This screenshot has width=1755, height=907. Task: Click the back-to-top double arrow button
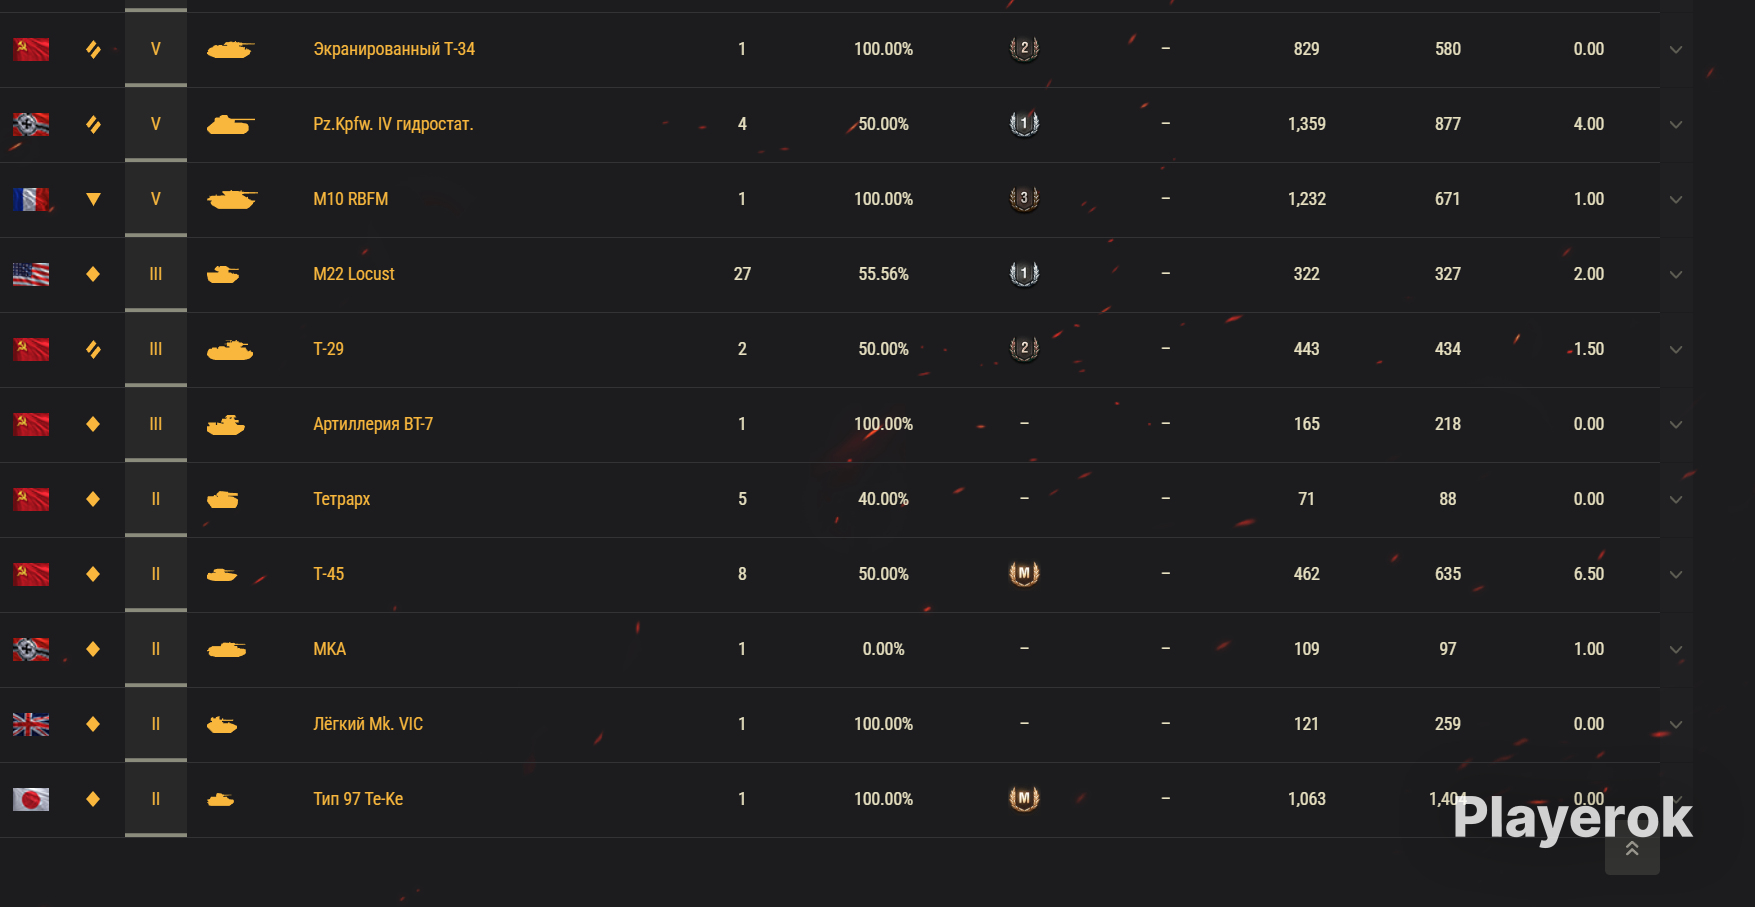tap(1632, 849)
